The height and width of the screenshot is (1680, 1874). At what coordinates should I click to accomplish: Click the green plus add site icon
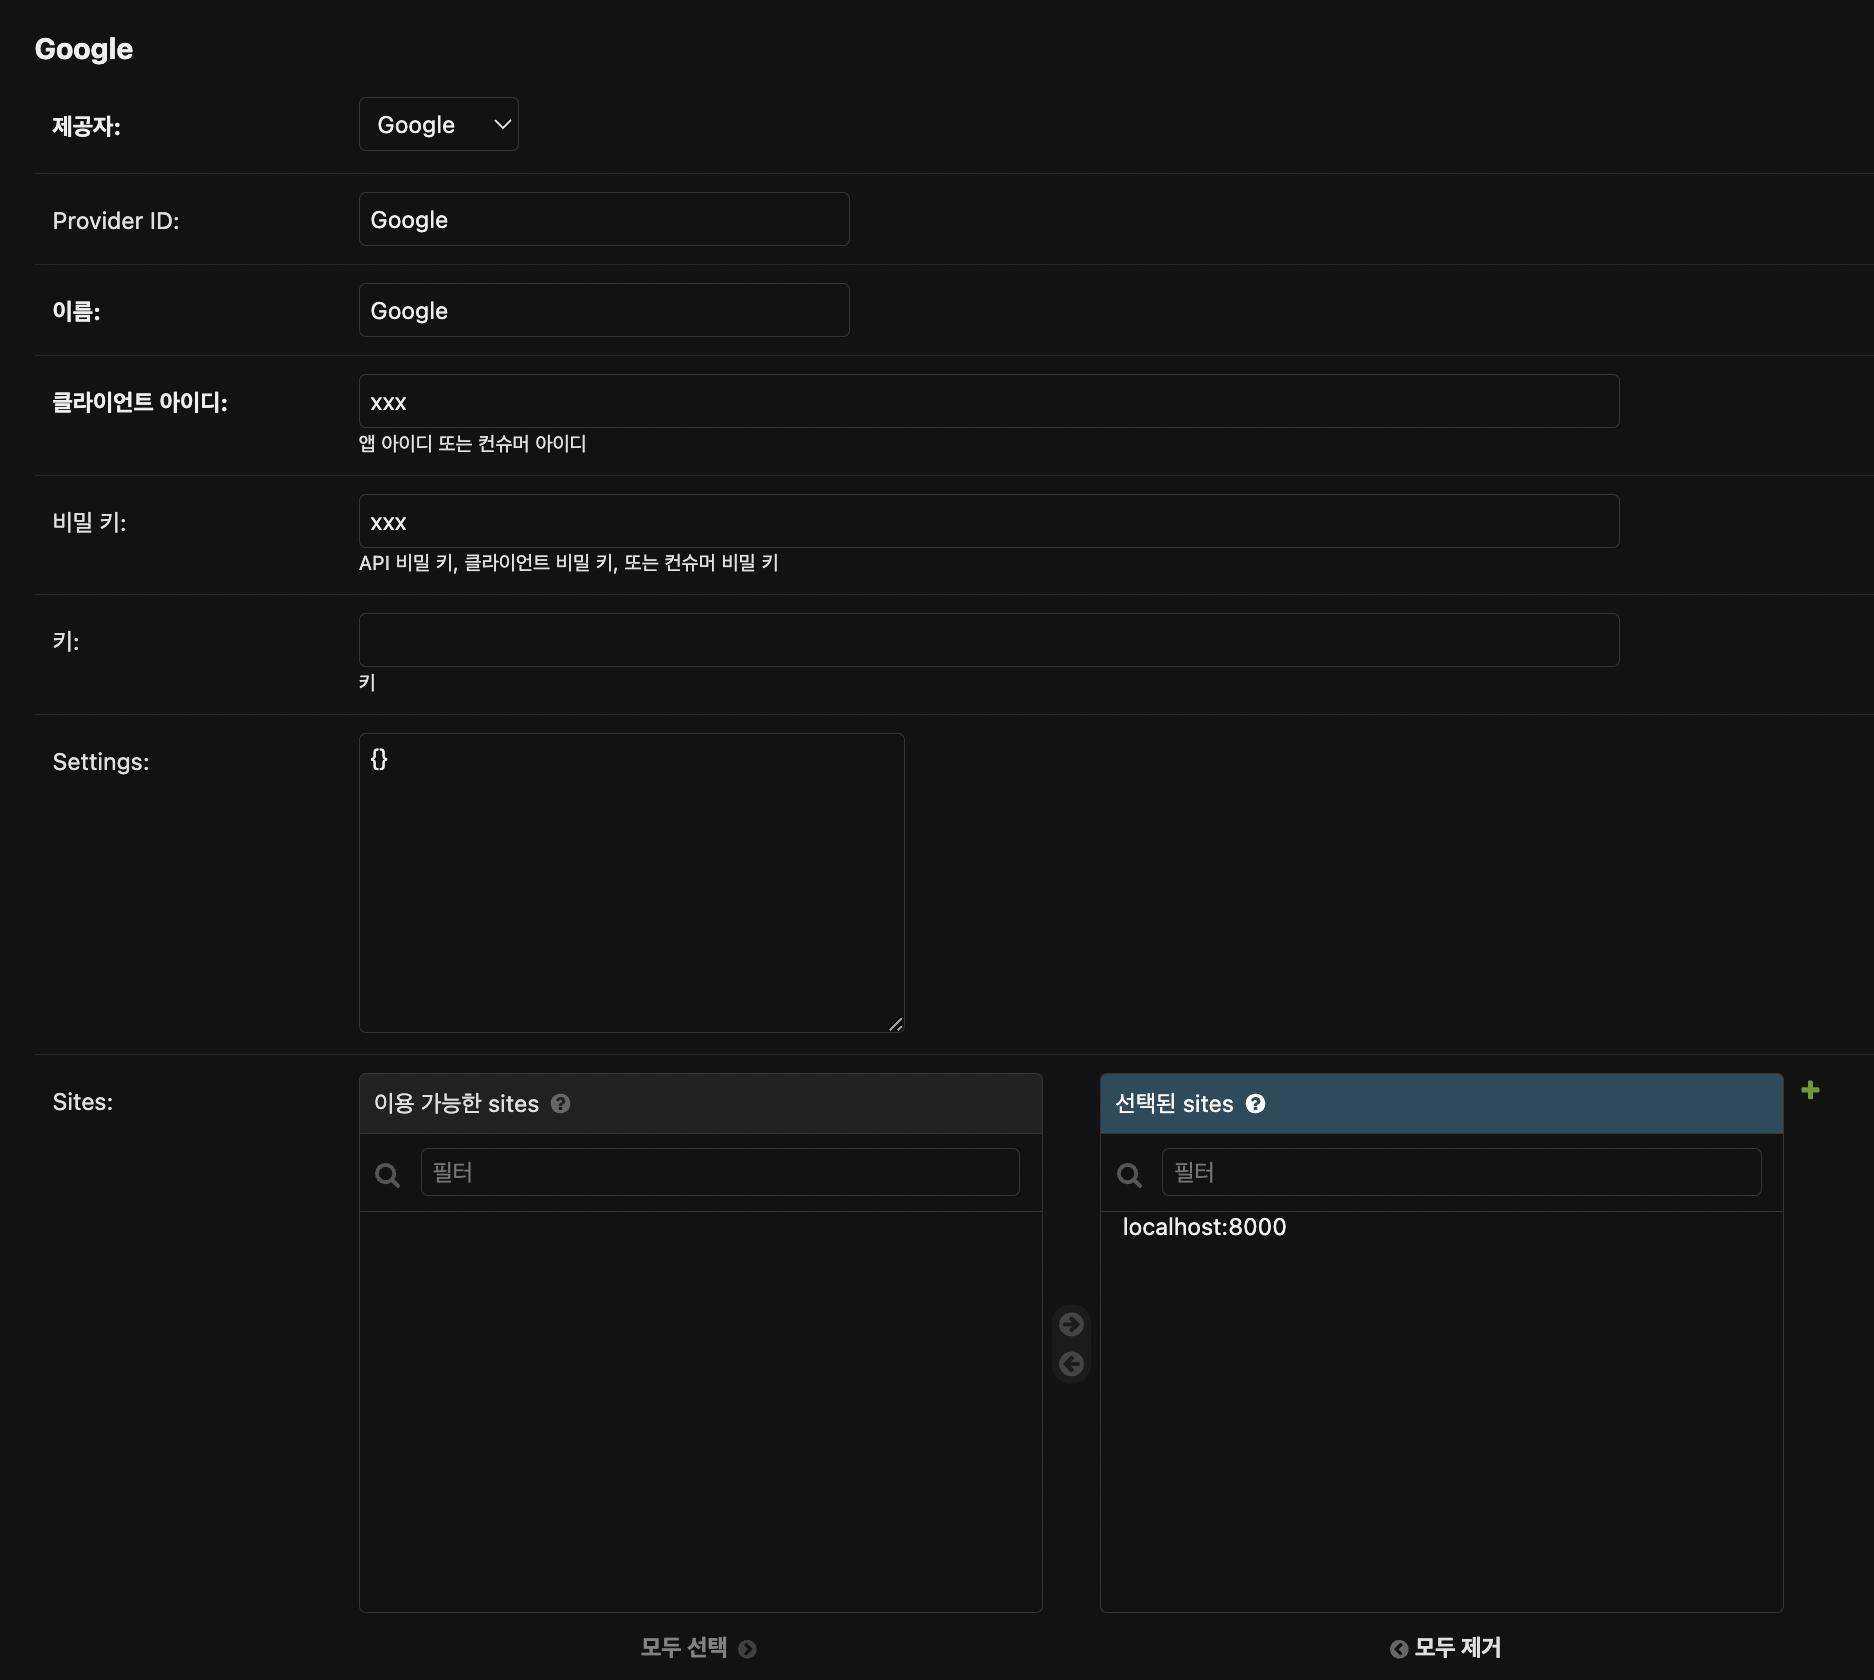(x=1810, y=1090)
